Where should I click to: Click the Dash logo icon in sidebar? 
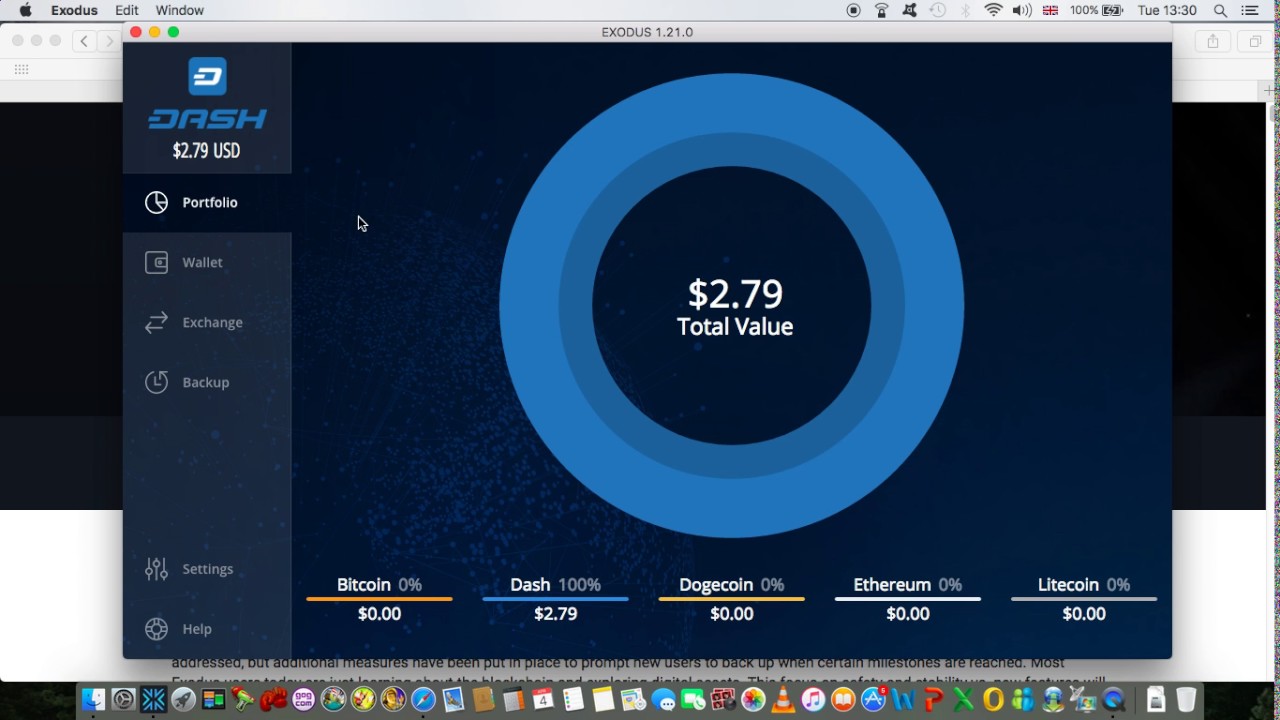207,76
